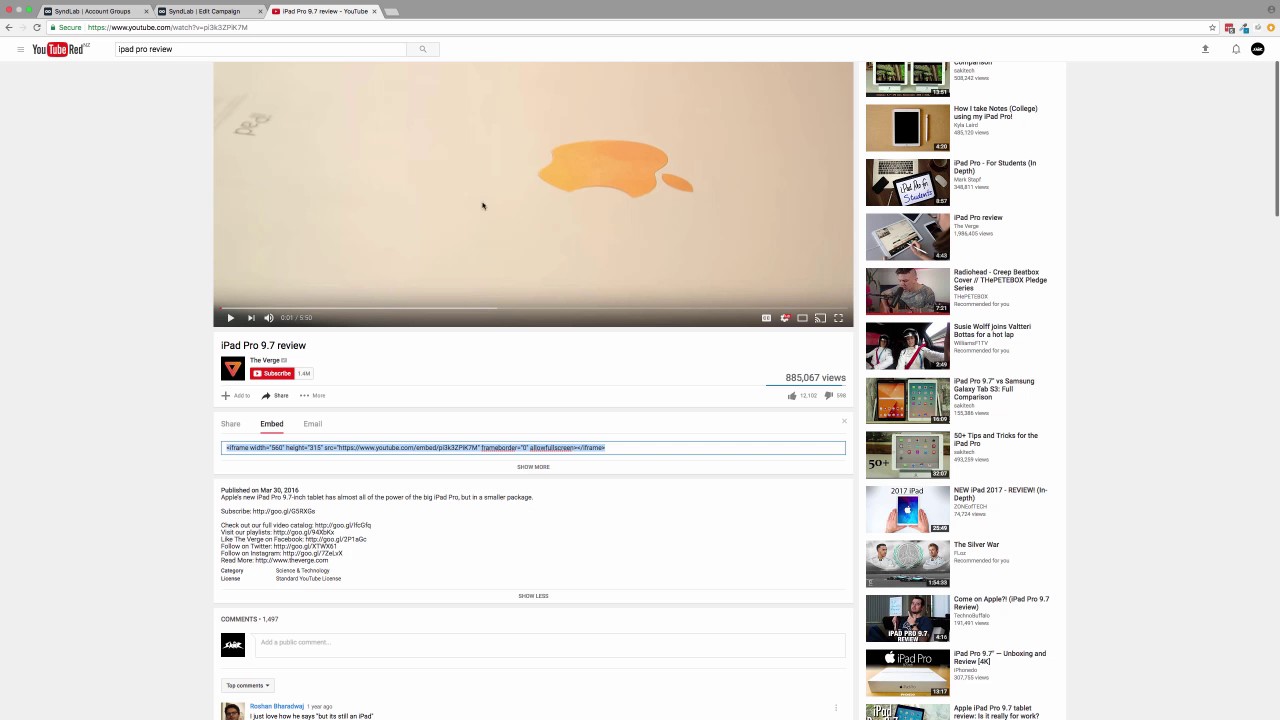Toggle subtitles in the video player
Image resolution: width=1280 pixels, height=720 pixels.
tap(766, 318)
